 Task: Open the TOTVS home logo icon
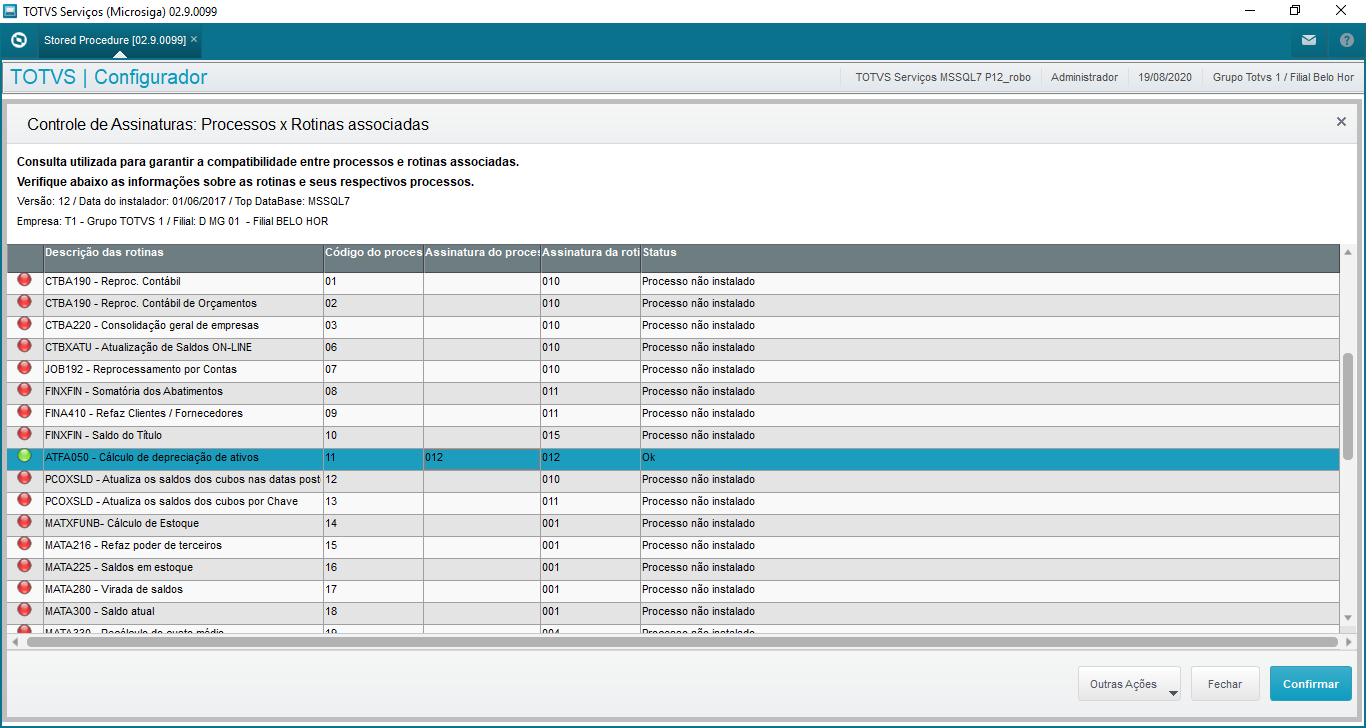[18, 41]
